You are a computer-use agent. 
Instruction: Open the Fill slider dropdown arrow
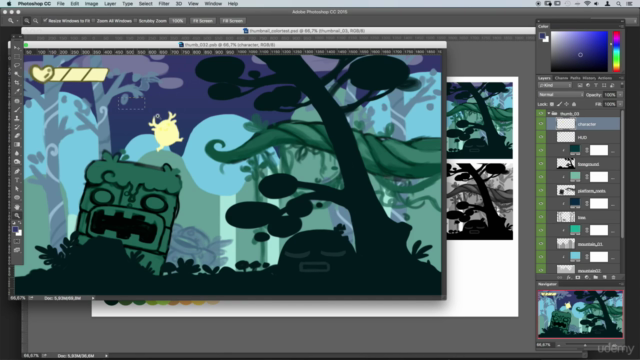pyautogui.click(x=620, y=104)
